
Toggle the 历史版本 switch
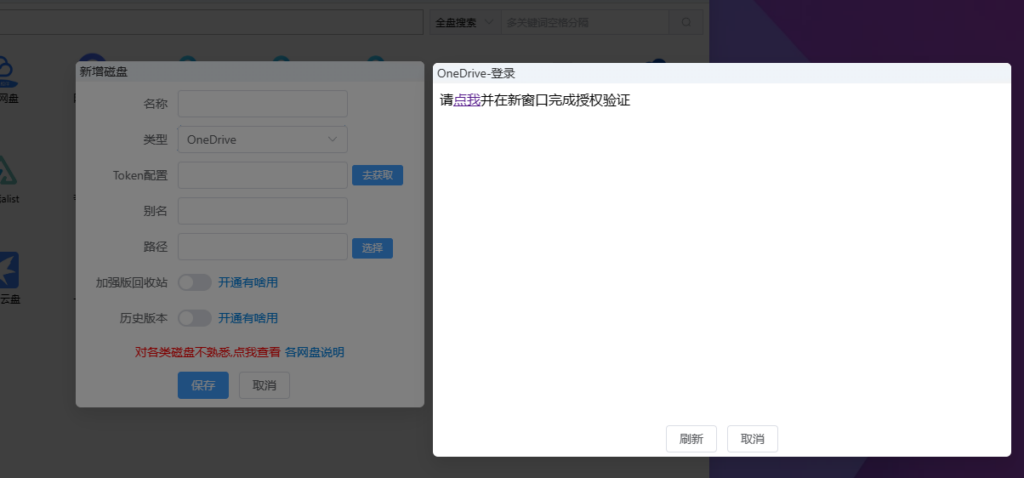[x=195, y=318]
